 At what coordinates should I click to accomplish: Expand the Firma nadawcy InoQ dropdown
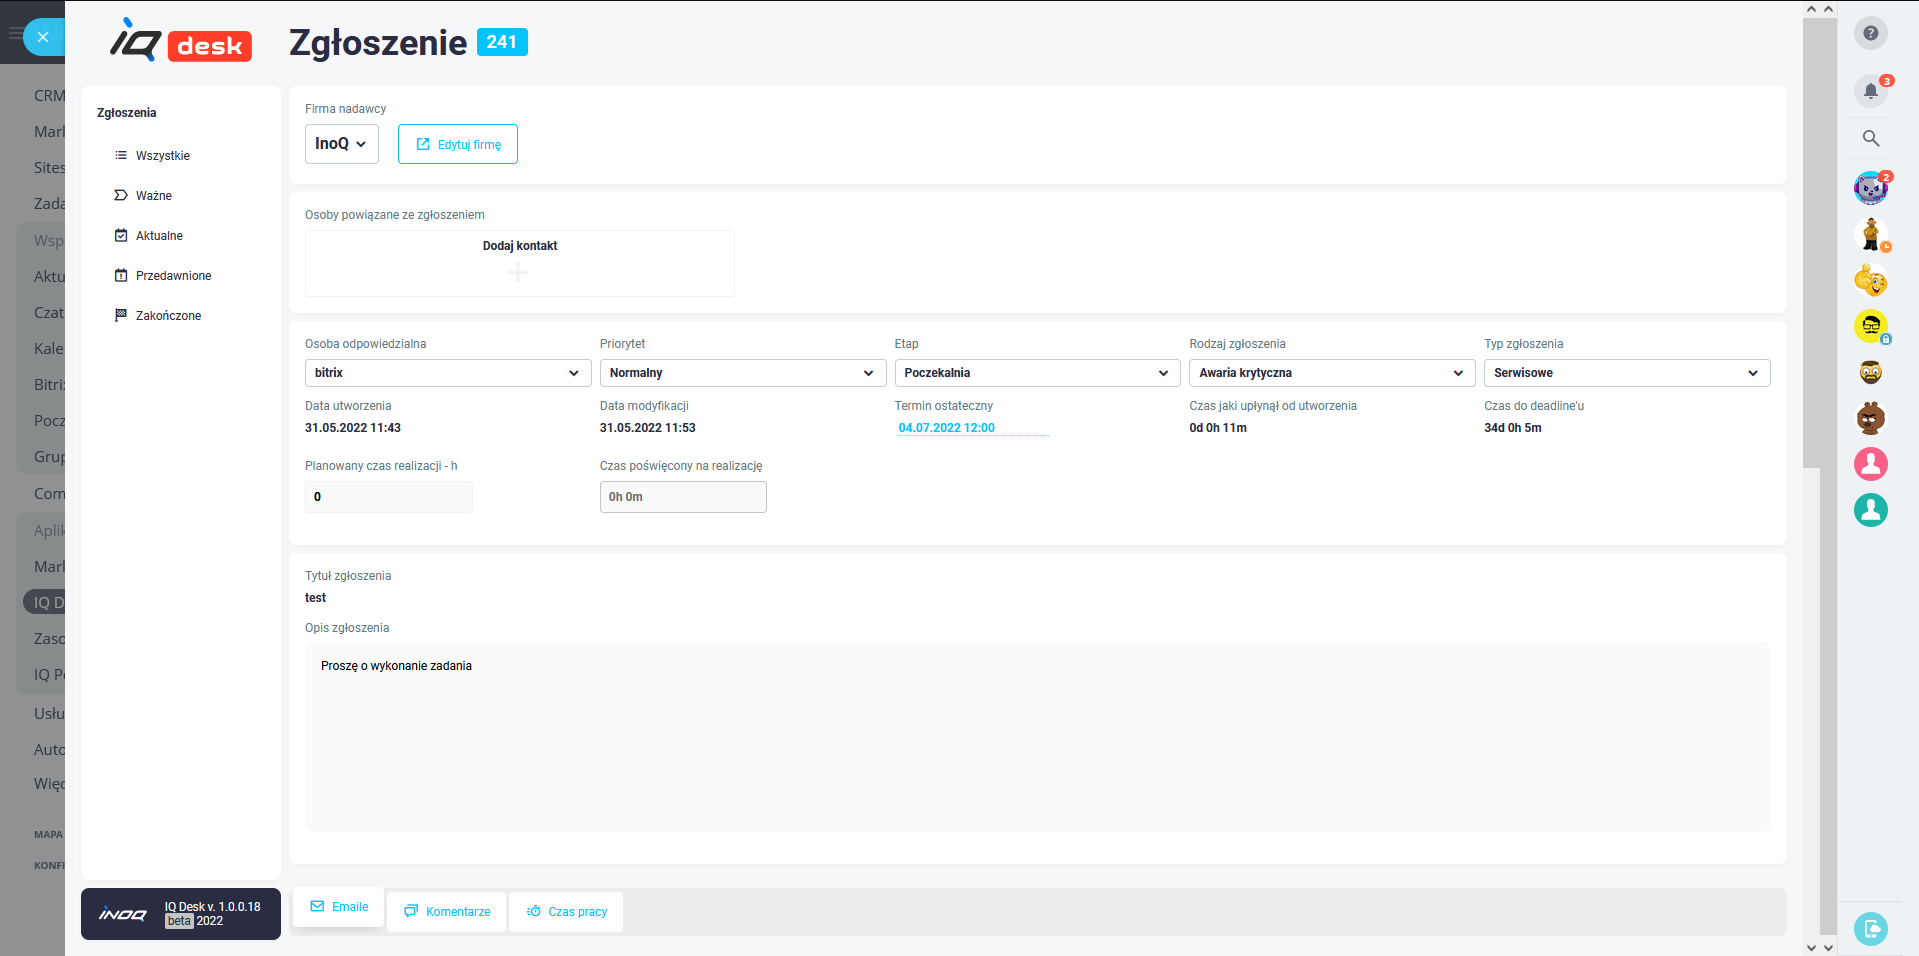(341, 144)
